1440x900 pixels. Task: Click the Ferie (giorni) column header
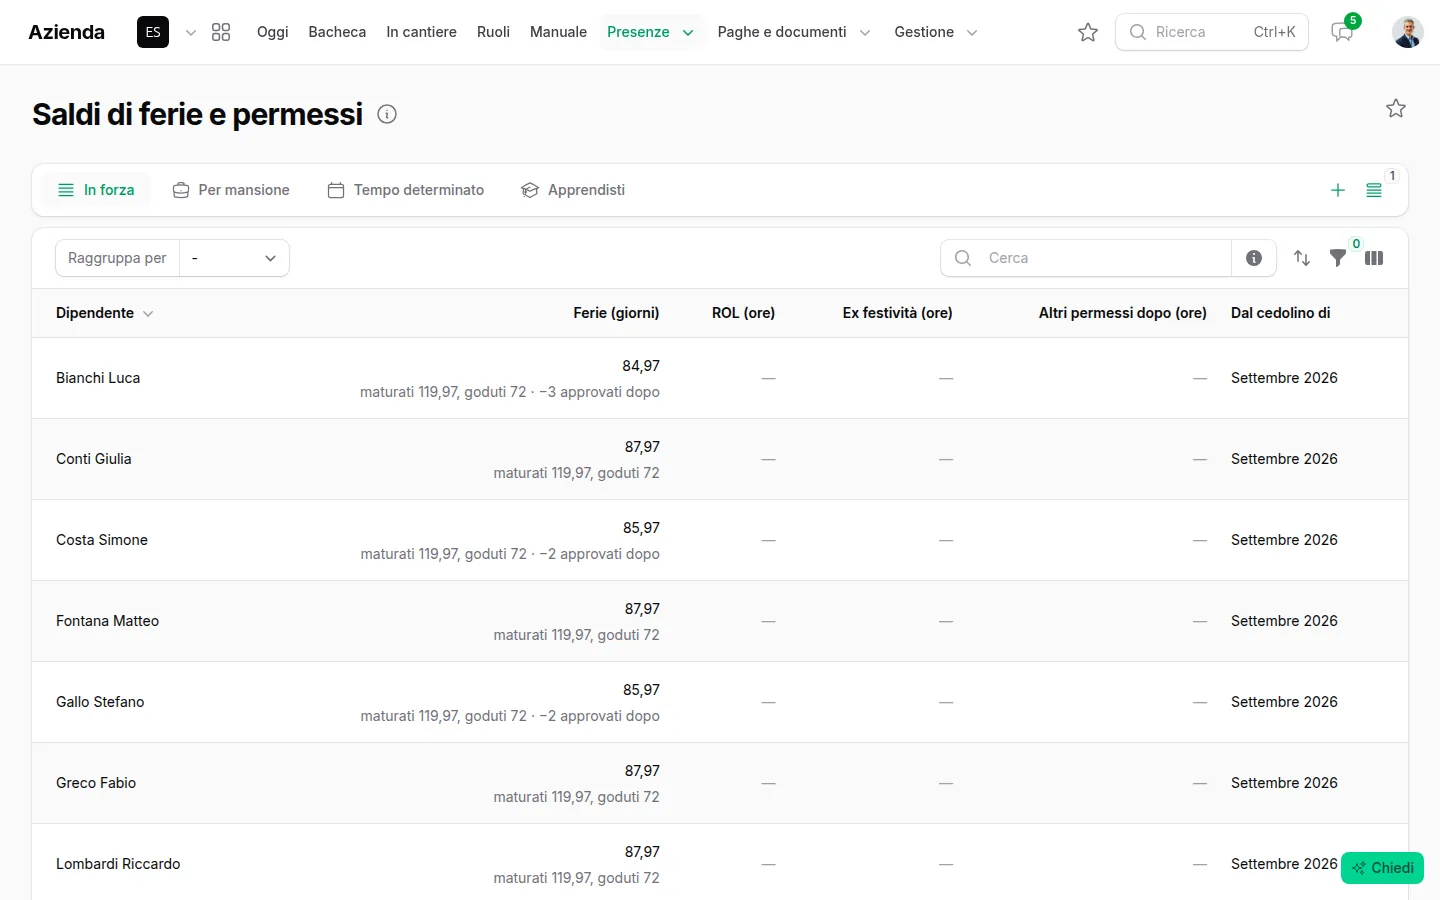point(616,313)
